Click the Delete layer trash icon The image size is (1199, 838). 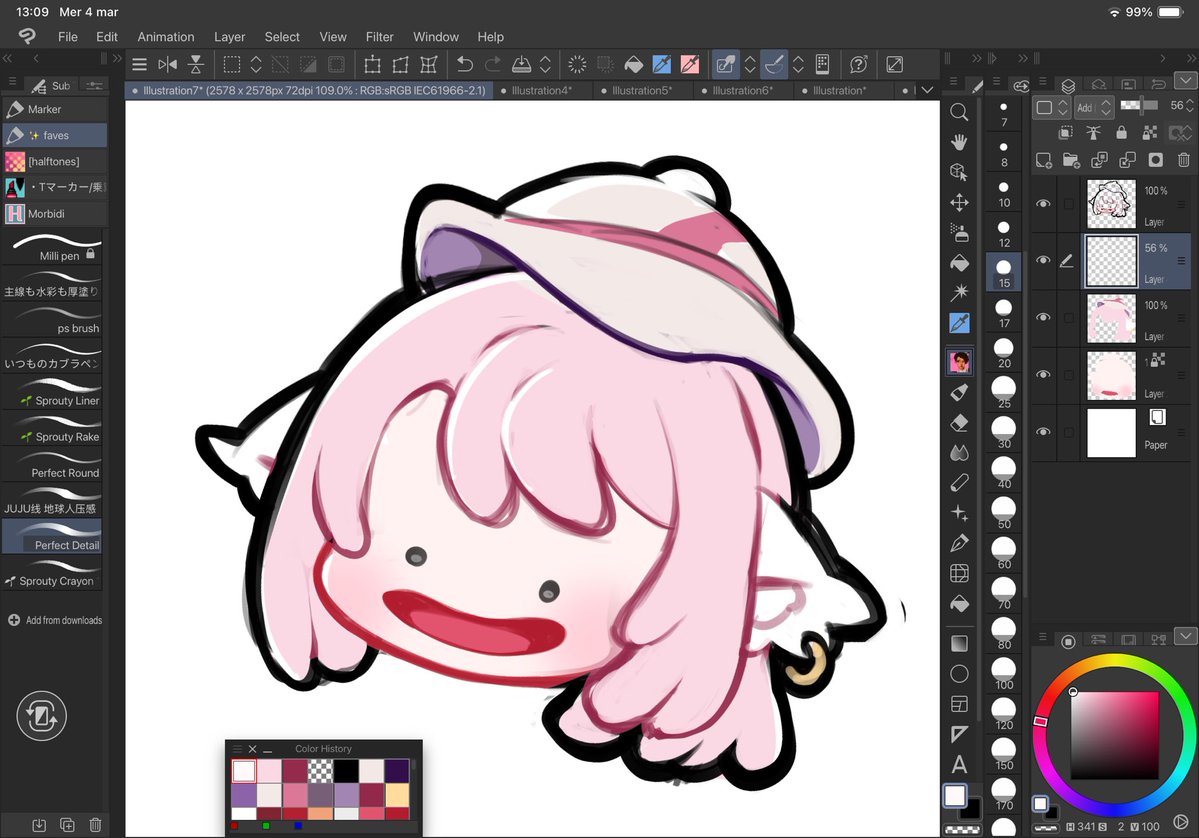click(x=1184, y=160)
